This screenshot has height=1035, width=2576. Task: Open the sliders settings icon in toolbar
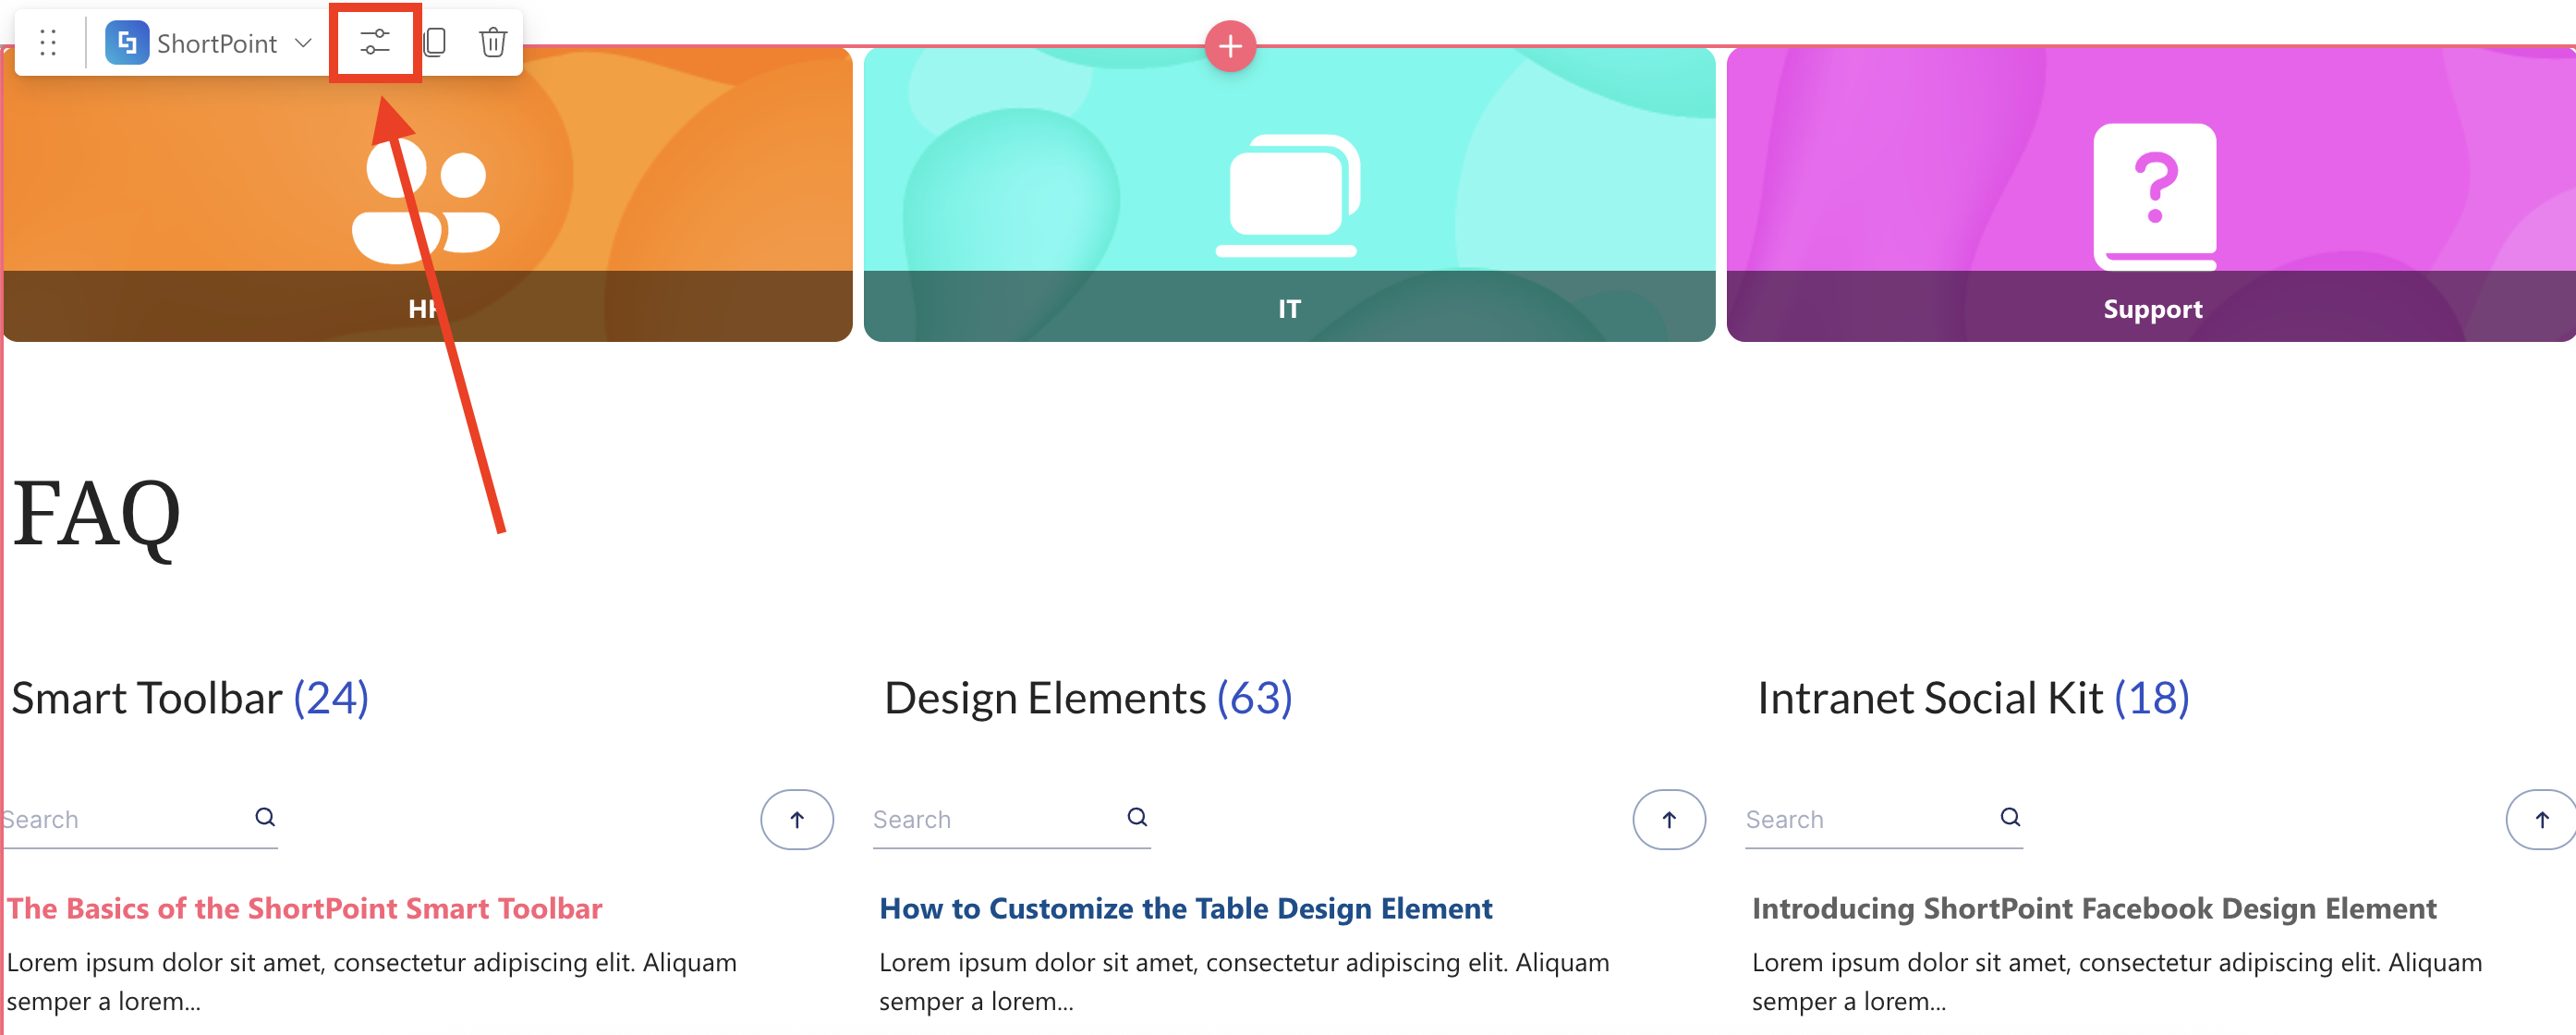[375, 43]
